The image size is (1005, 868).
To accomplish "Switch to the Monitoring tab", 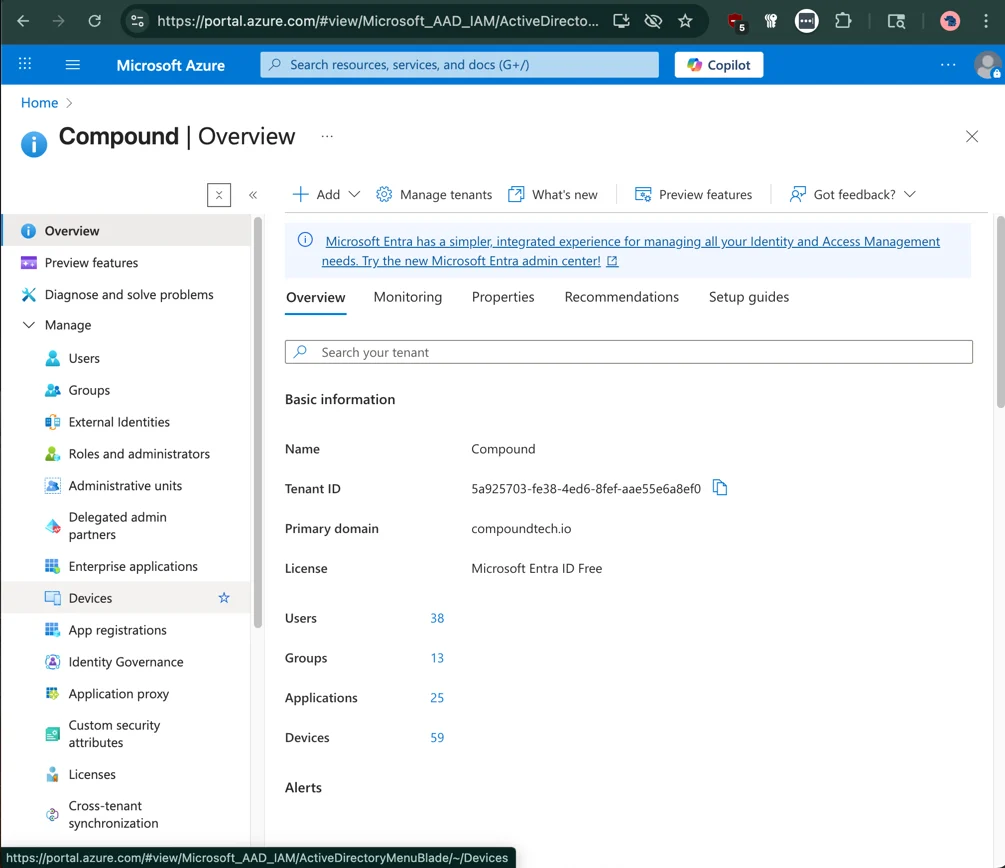I will pos(407,297).
